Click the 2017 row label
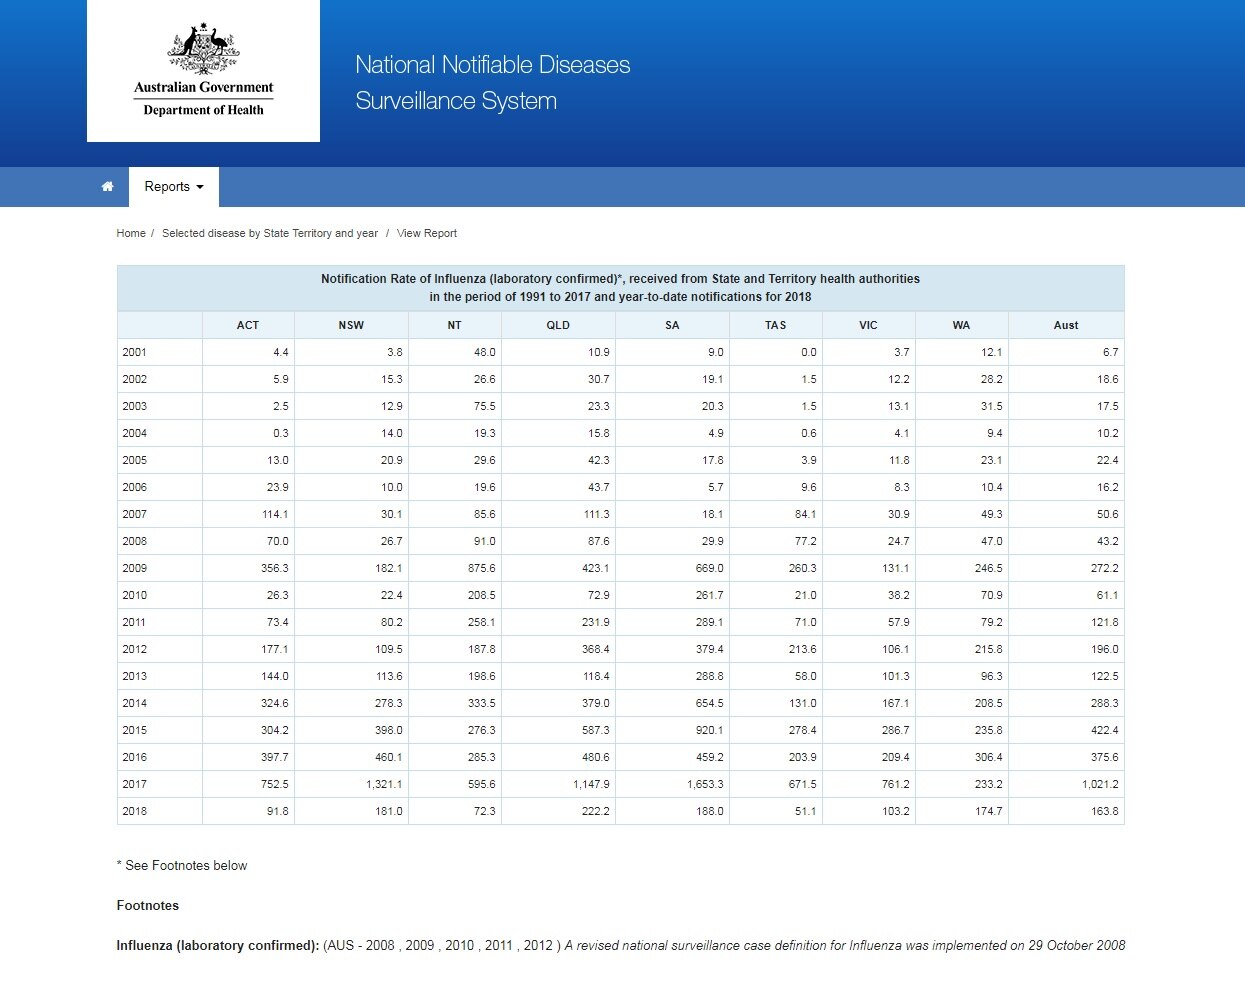Image resolution: width=1245 pixels, height=986 pixels. pos(135,784)
